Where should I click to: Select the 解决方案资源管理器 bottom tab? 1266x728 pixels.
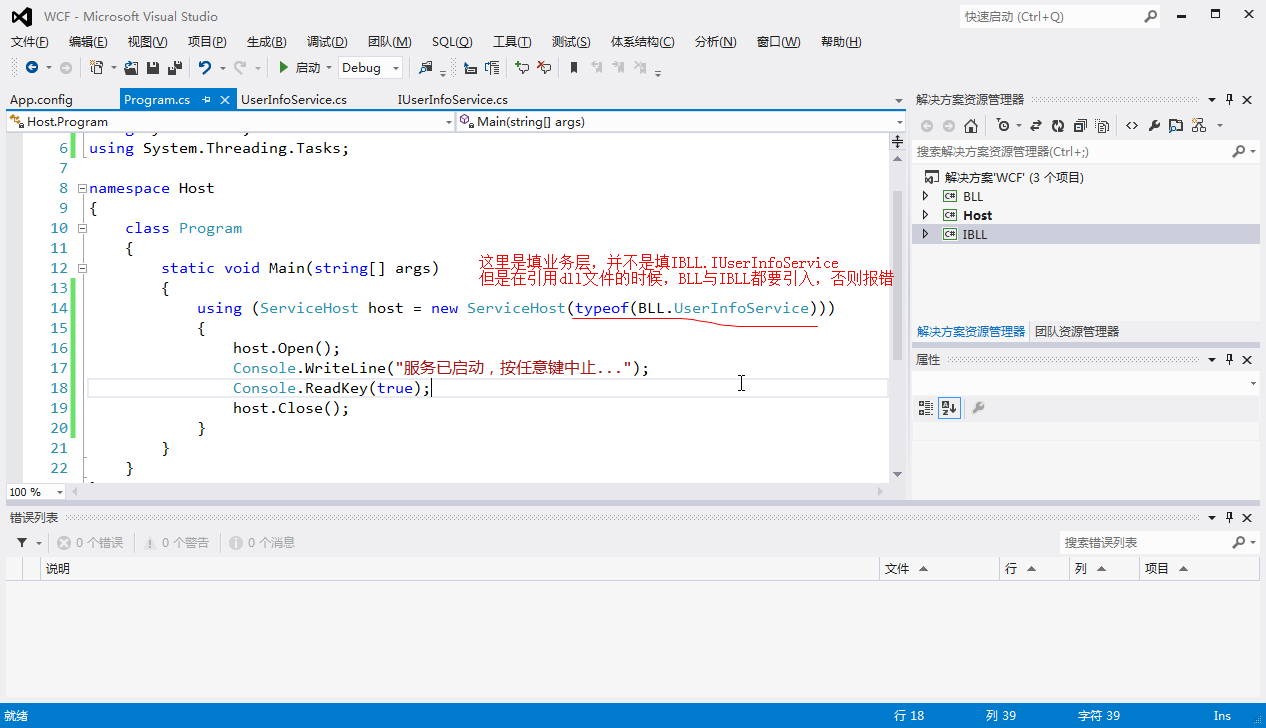[971, 331]
